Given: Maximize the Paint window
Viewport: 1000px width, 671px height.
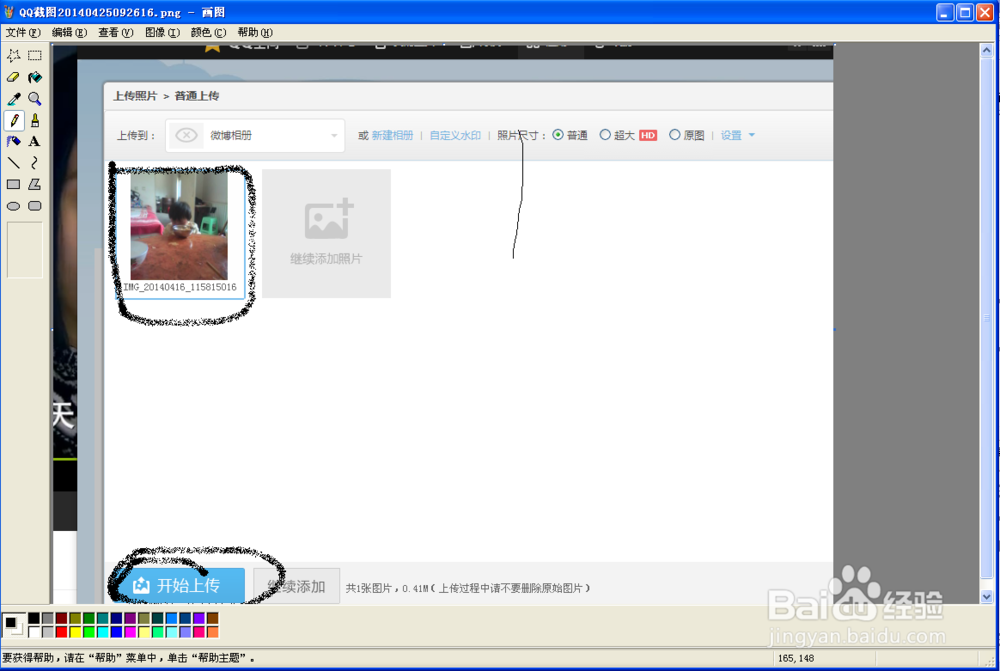Looking at the screenshot, I should pos(965,12).
